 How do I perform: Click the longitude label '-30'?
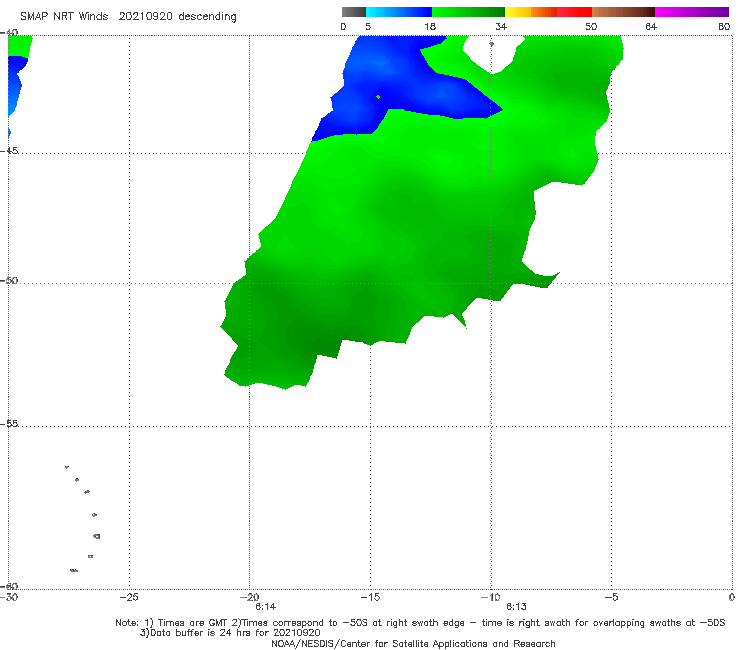tap(9, 597)
